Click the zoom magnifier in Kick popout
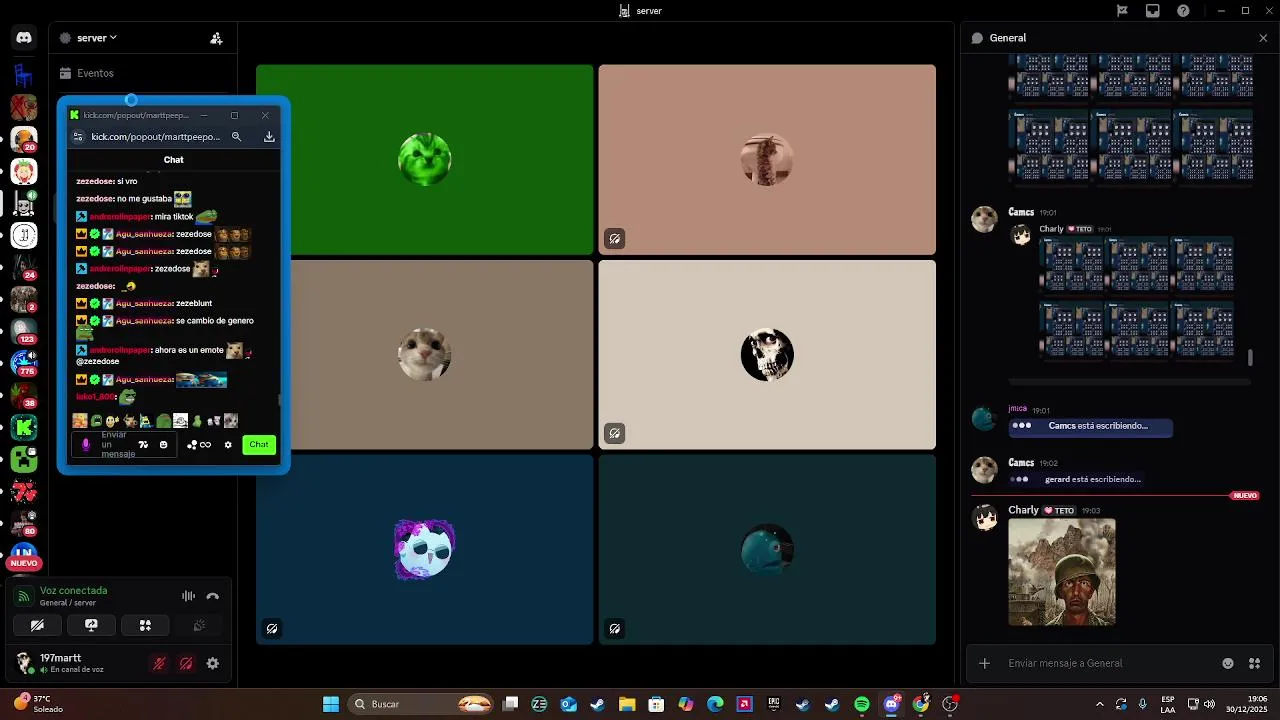The image size is (1280, 720). coord(236,137)
